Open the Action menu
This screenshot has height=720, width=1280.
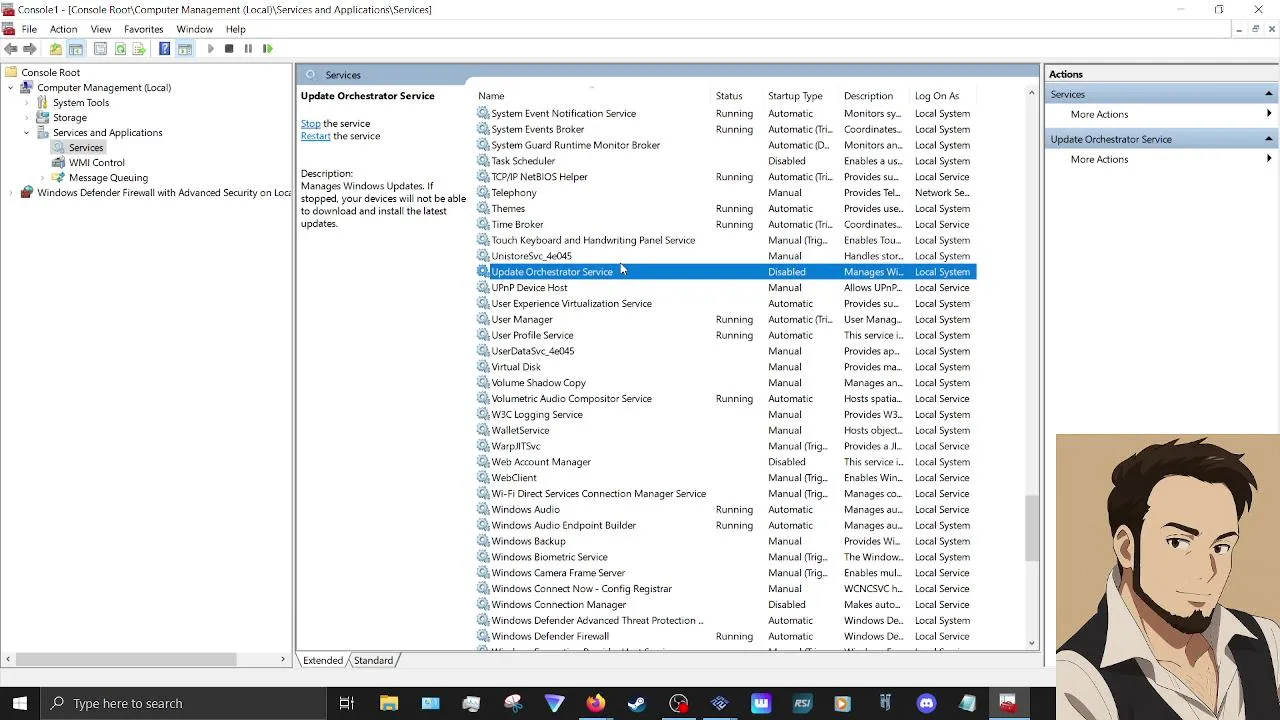[x=63, y=29]
